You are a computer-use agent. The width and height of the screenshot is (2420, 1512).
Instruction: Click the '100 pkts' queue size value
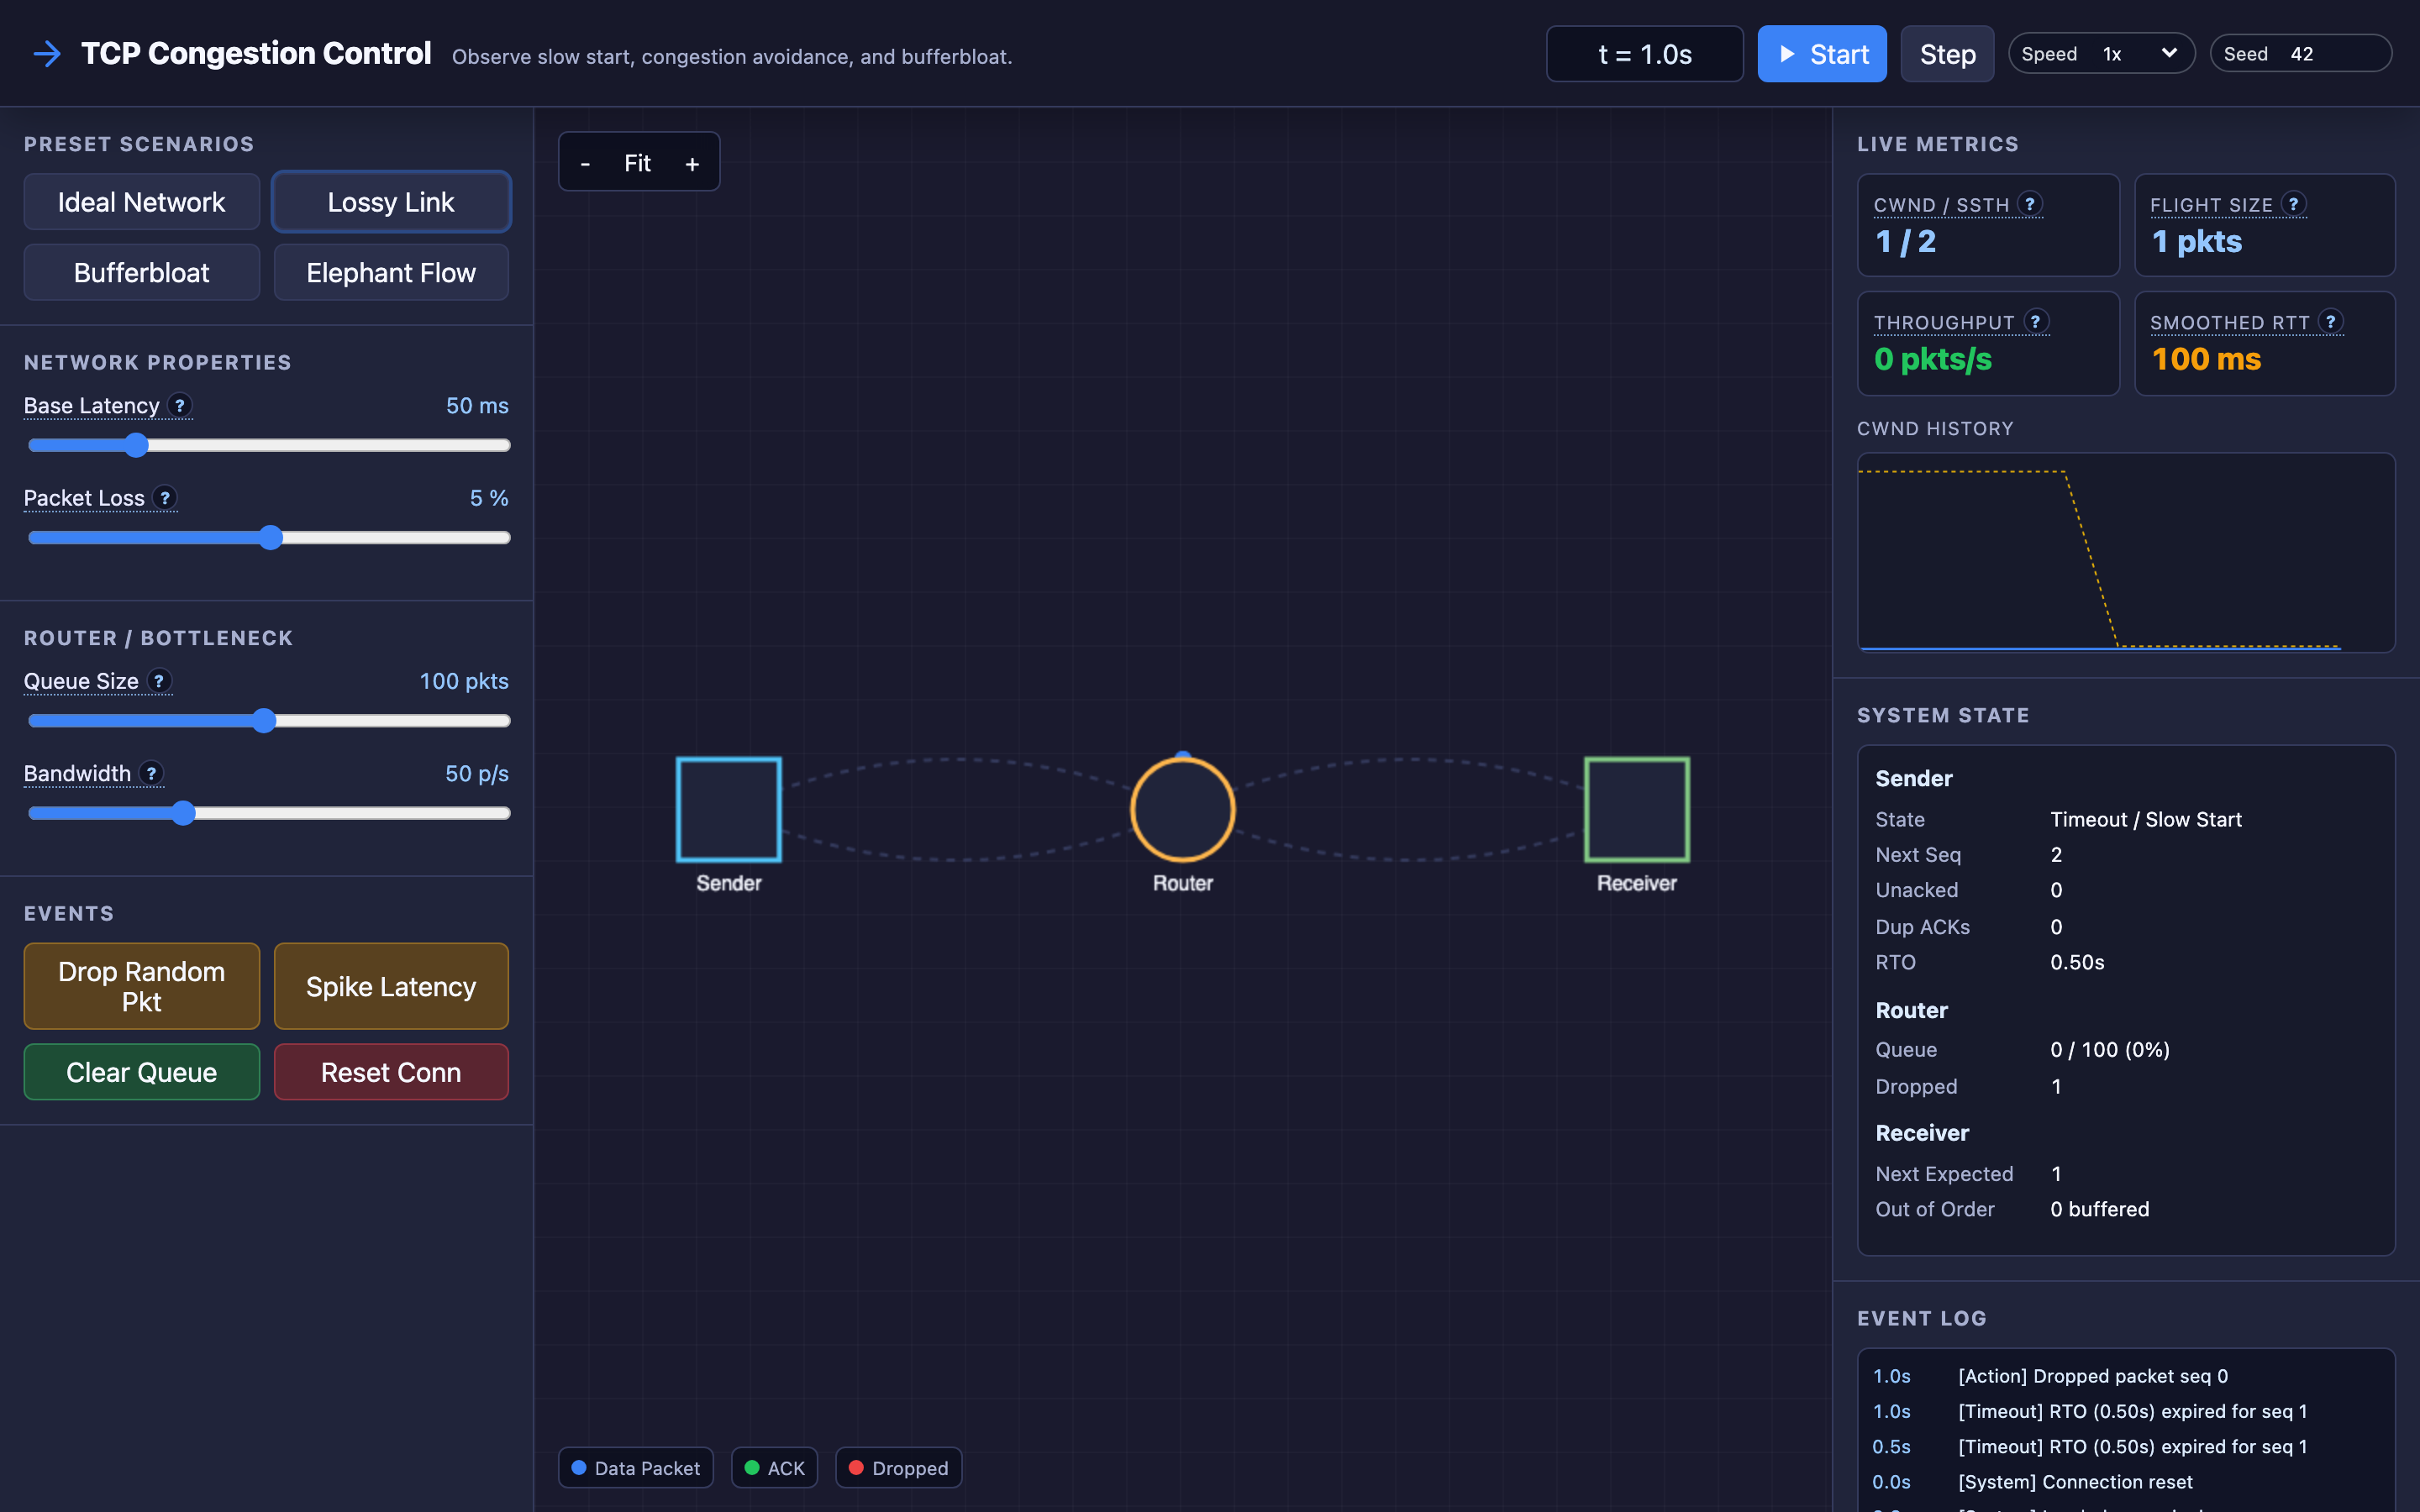(x=464, y=681)
